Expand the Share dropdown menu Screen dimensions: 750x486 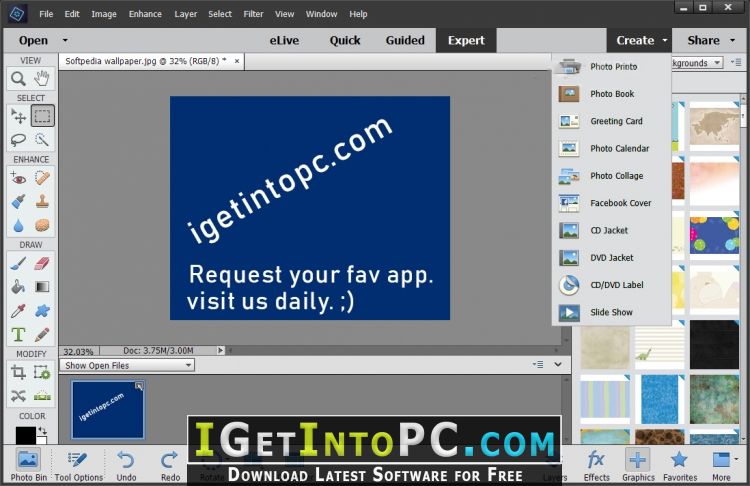[710, 41]
